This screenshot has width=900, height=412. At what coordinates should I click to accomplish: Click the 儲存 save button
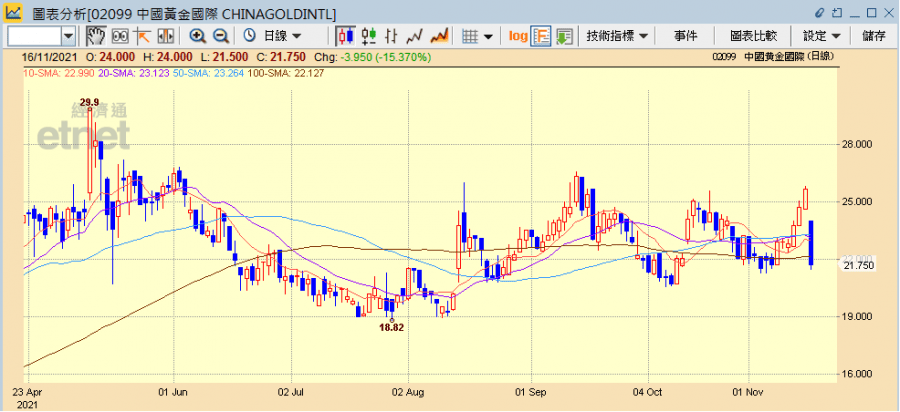coord(873,36)
